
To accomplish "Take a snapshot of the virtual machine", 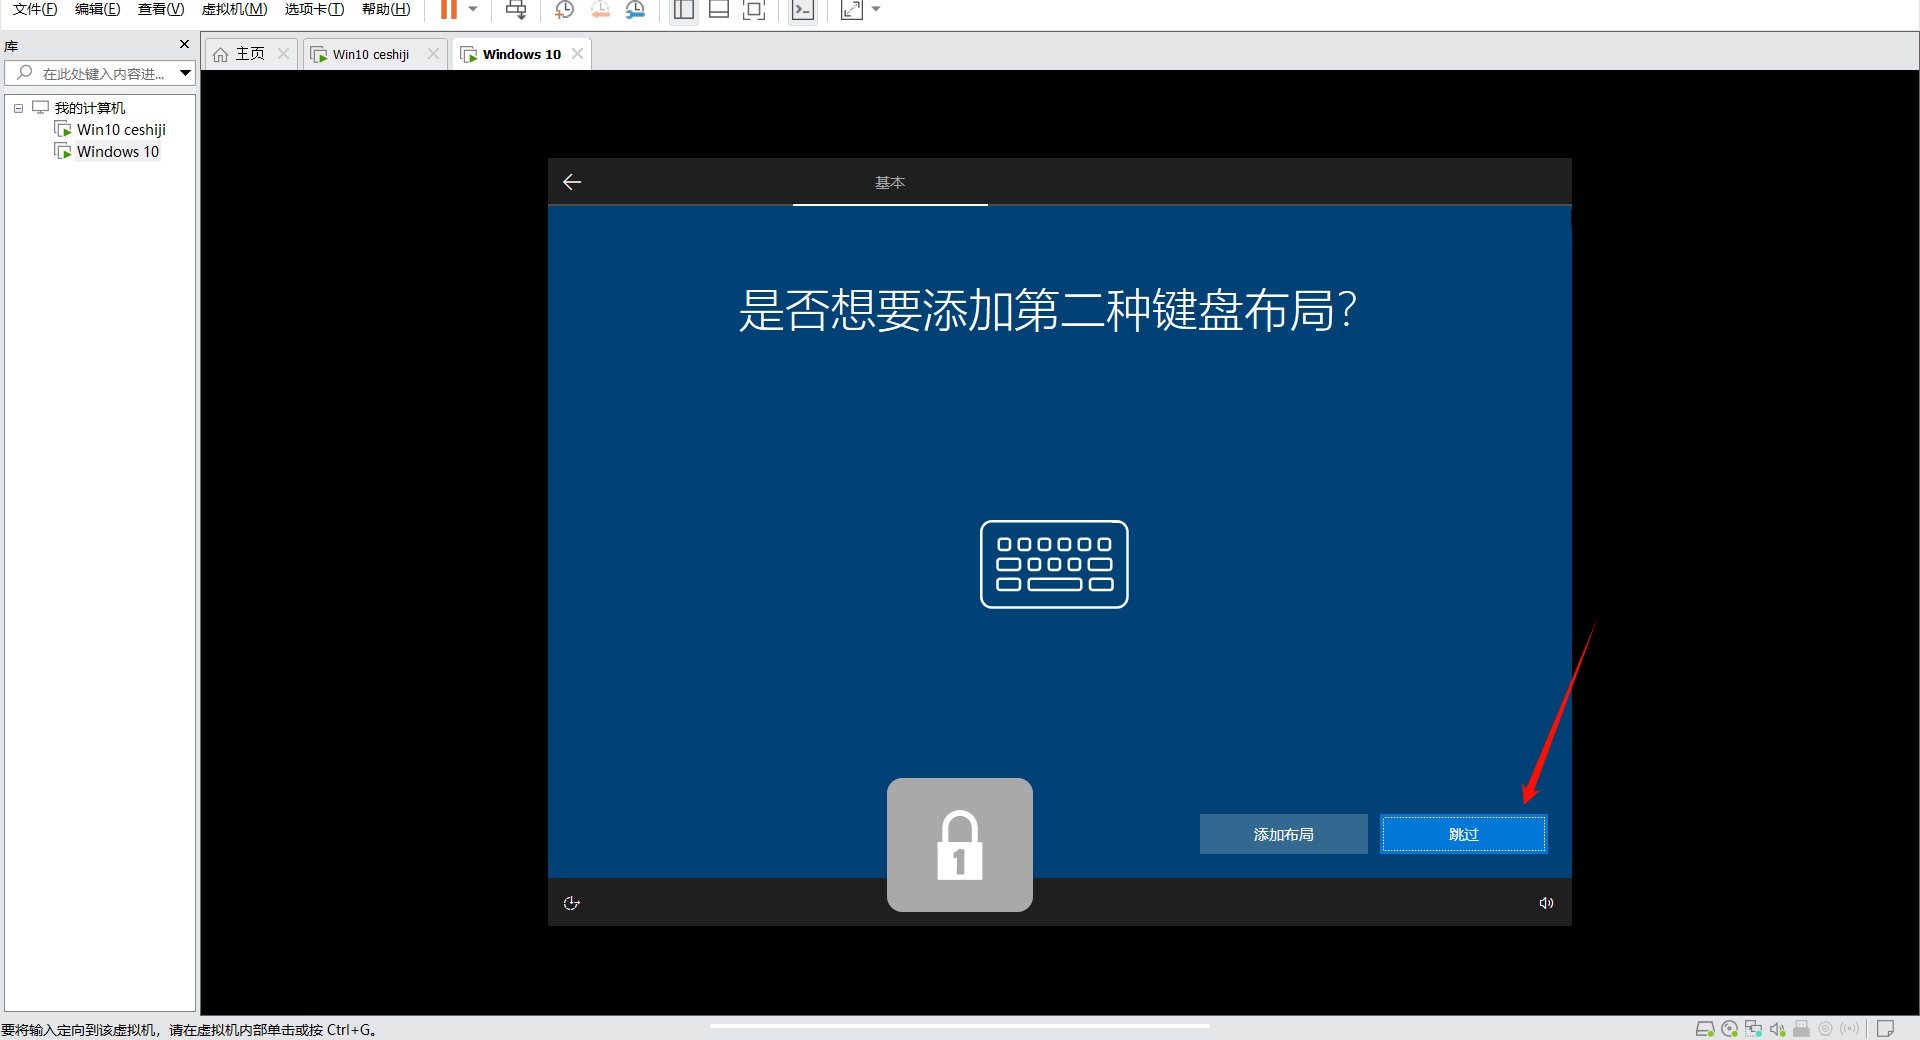I will point(564,10).
